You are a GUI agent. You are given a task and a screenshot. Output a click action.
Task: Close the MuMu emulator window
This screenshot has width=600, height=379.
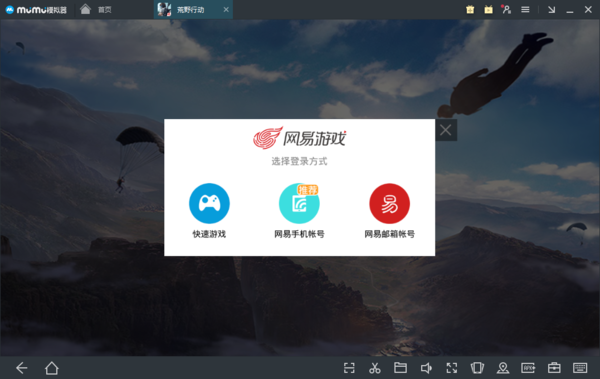click(588, 10)
